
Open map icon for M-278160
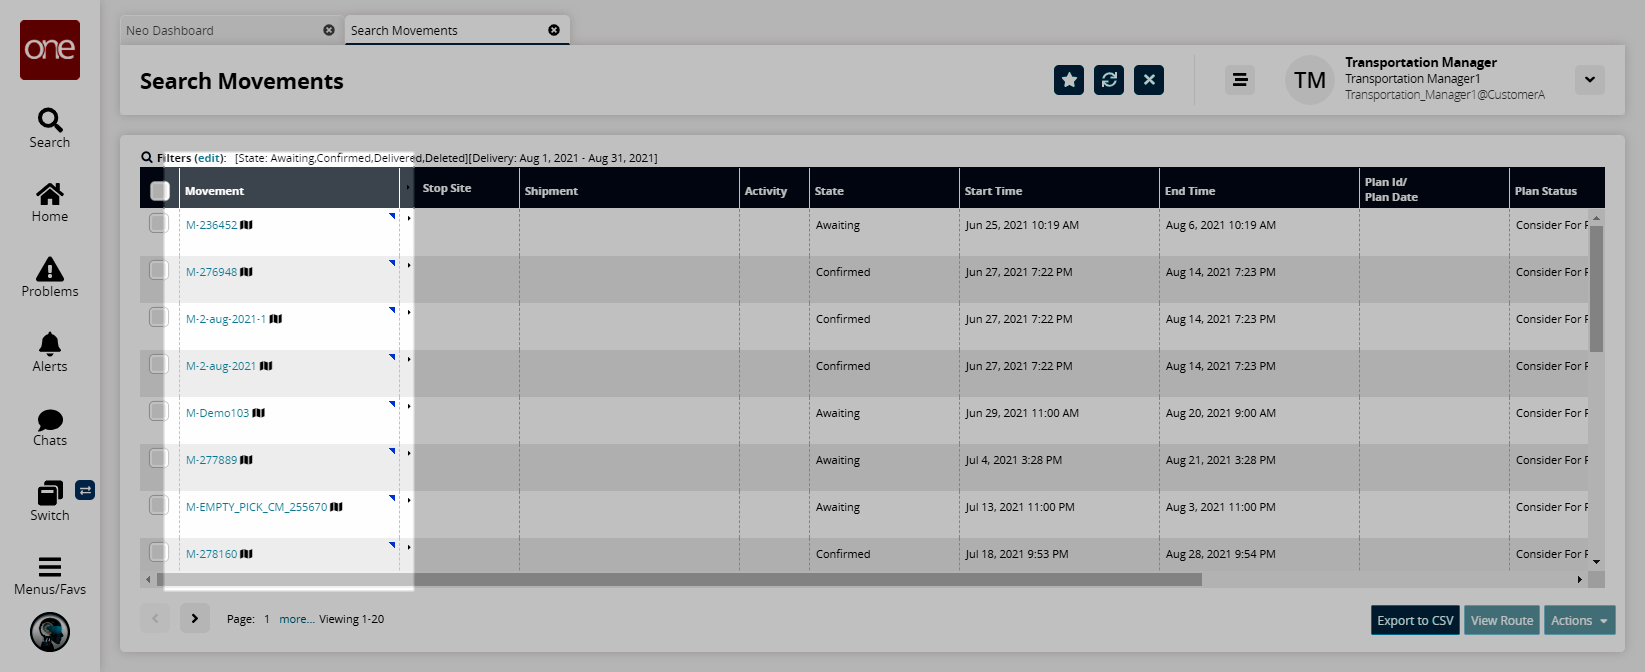click(x=246, y=554)
